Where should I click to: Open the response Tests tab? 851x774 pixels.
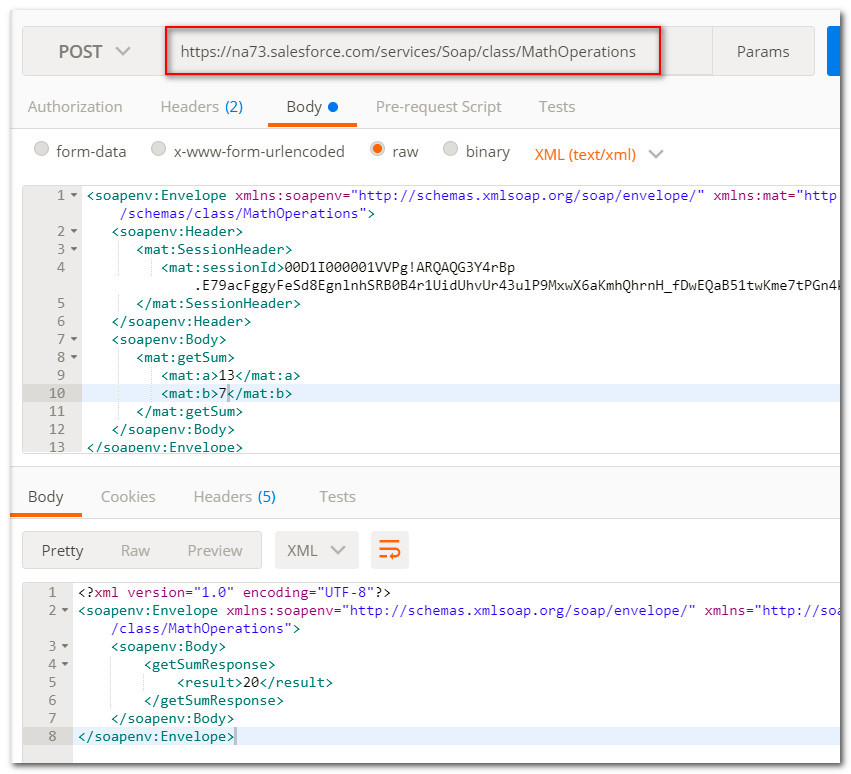pos(337,497)
